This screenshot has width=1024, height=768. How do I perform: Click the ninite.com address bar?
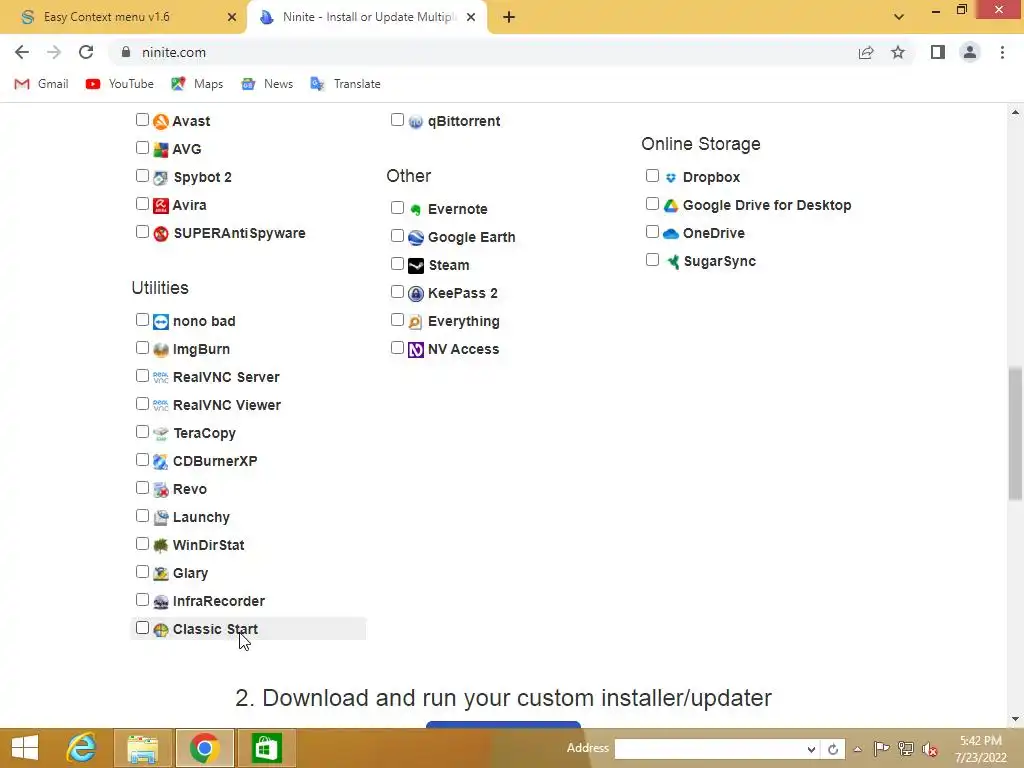click(483, 52)
